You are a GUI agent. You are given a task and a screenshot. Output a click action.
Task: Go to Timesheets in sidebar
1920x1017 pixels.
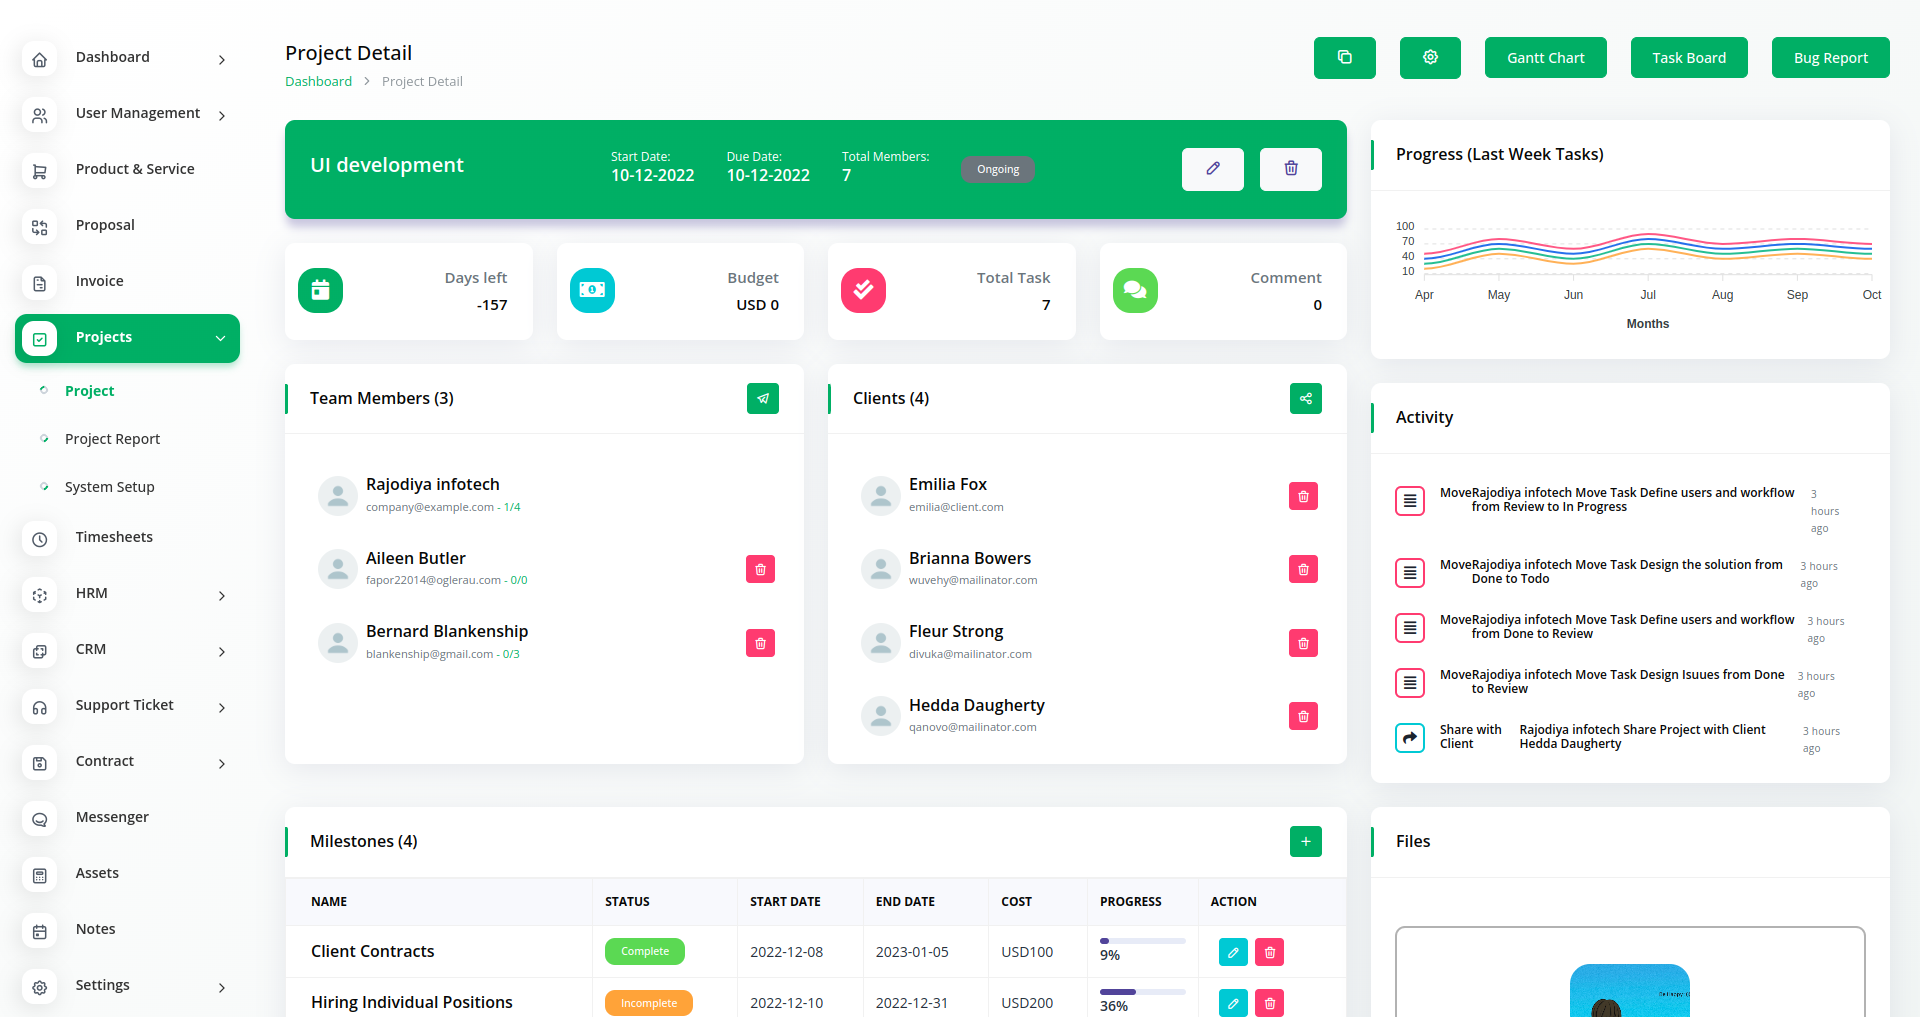click(x=114, y=538)
